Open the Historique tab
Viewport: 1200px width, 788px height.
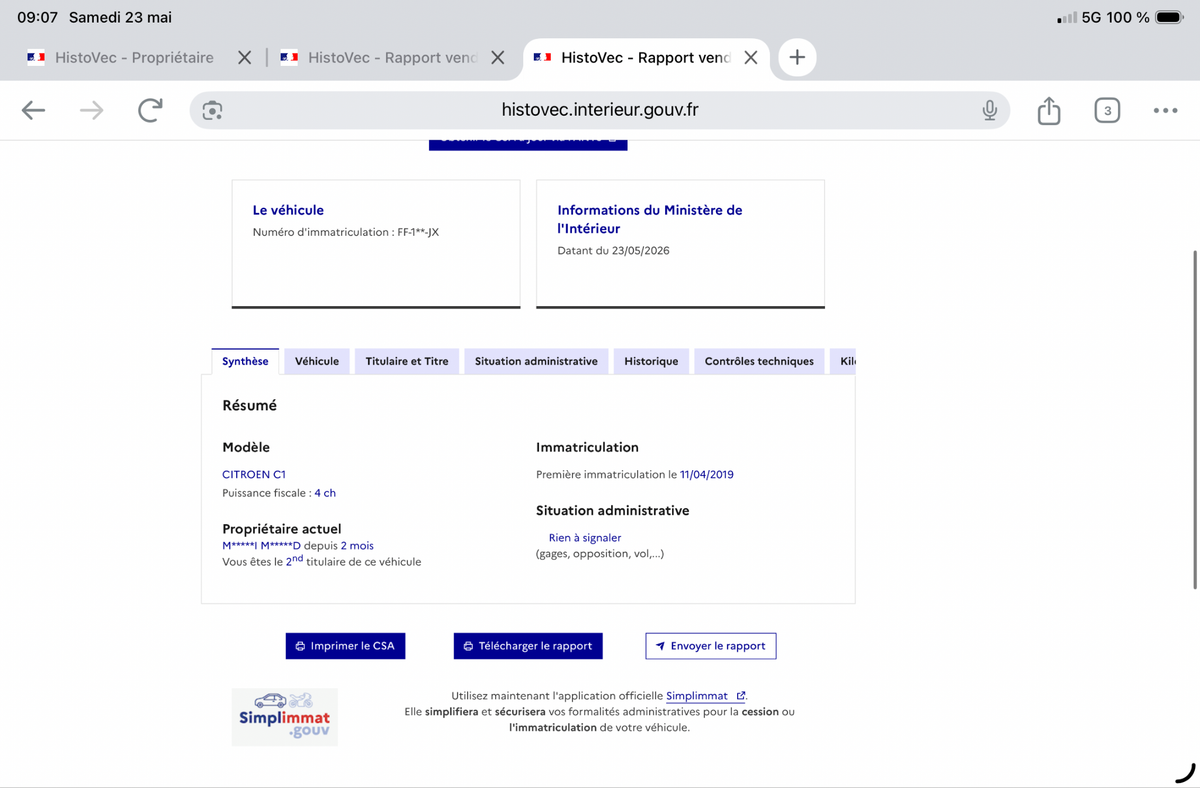pos(651,361)
